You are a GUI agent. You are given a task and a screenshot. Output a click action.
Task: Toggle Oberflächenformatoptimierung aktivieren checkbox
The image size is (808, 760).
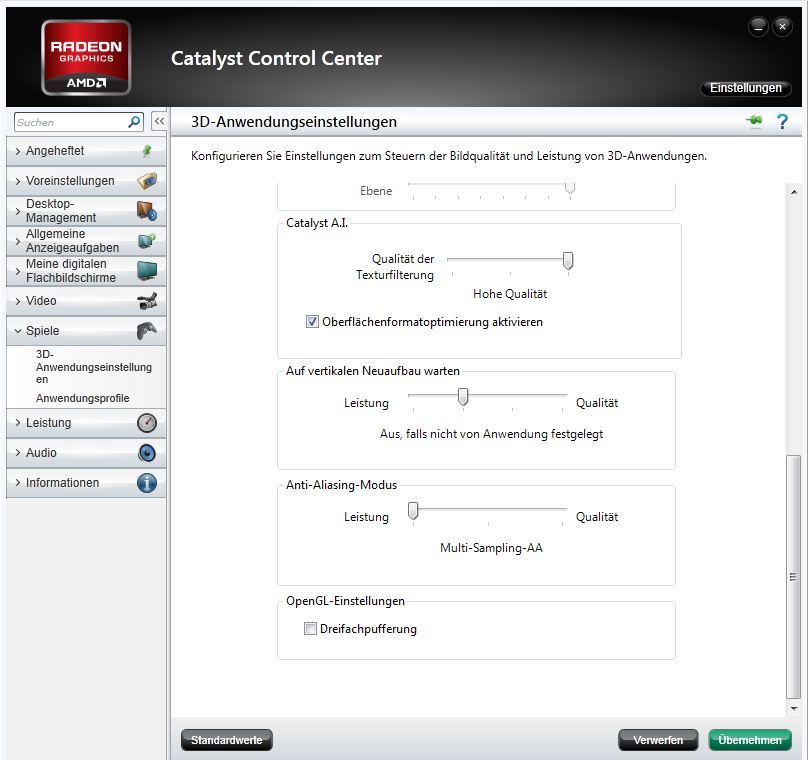click(x=312, y=322)
